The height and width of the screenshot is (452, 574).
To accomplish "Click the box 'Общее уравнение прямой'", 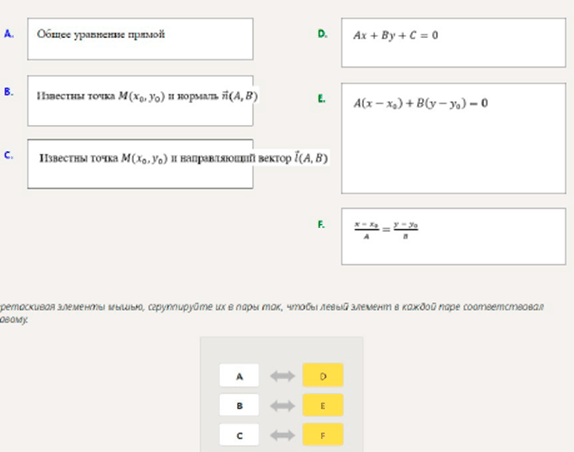I will 140,39.
